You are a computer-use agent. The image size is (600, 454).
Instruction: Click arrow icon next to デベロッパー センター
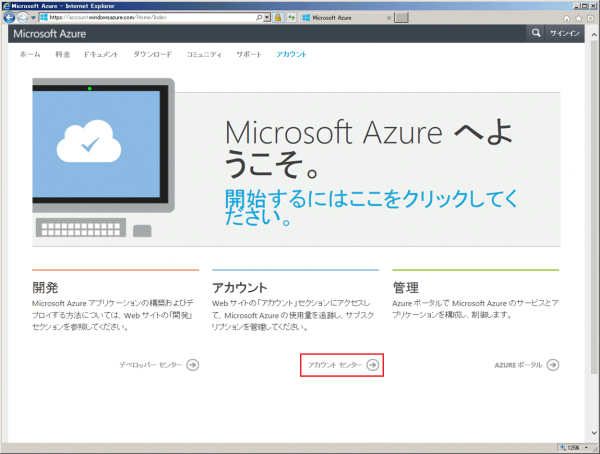(x=192, y=365)
